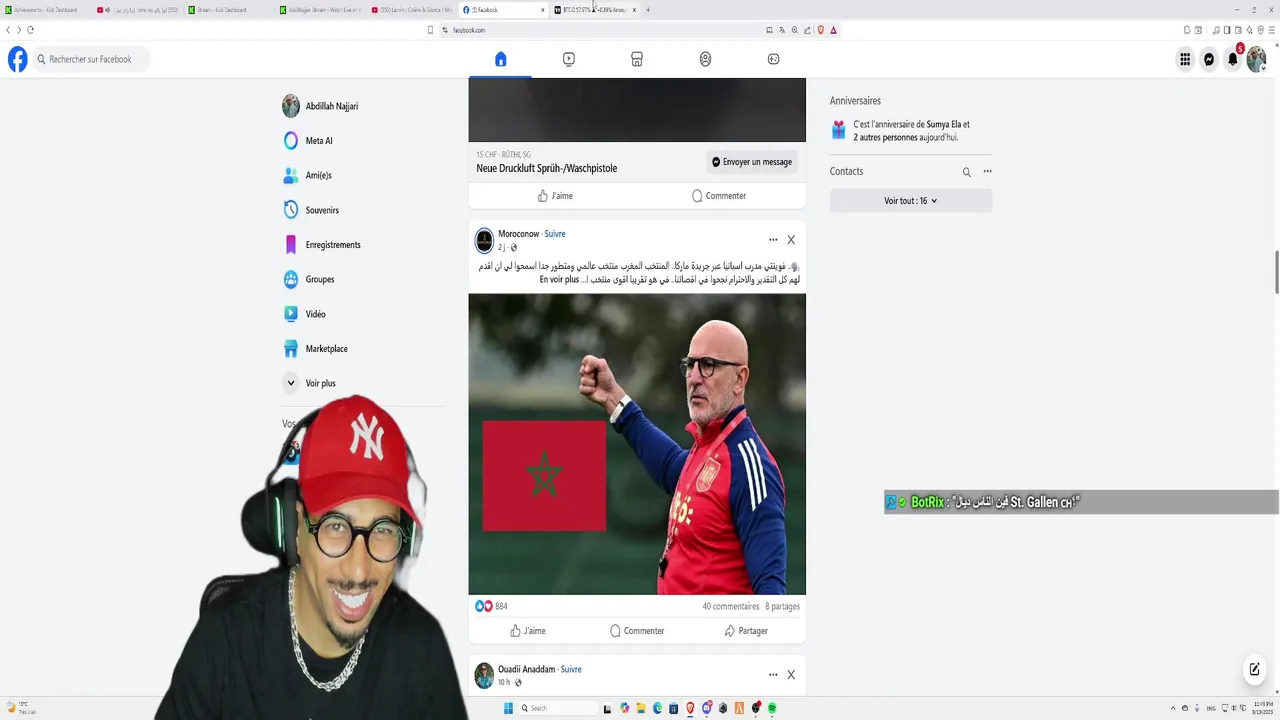Comment on the Druckluft listing

tap(719, 196)
